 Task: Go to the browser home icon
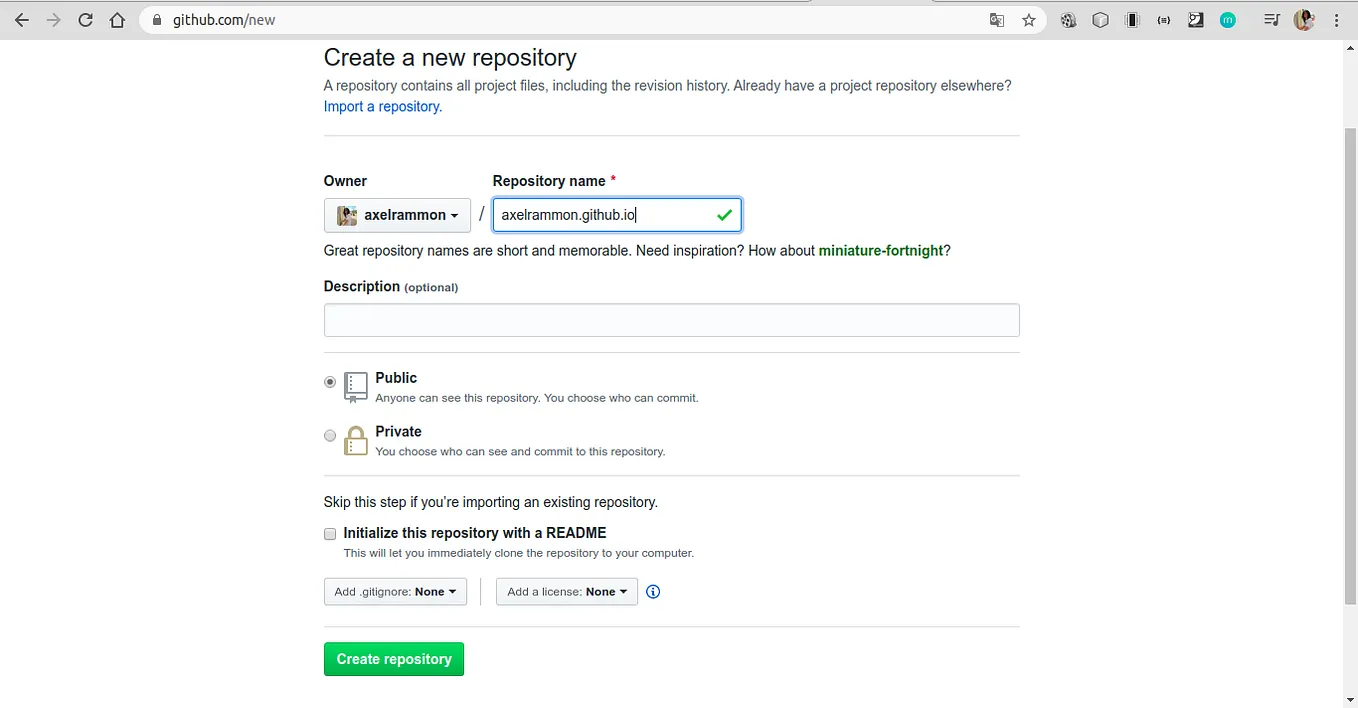tap(118, 20)
